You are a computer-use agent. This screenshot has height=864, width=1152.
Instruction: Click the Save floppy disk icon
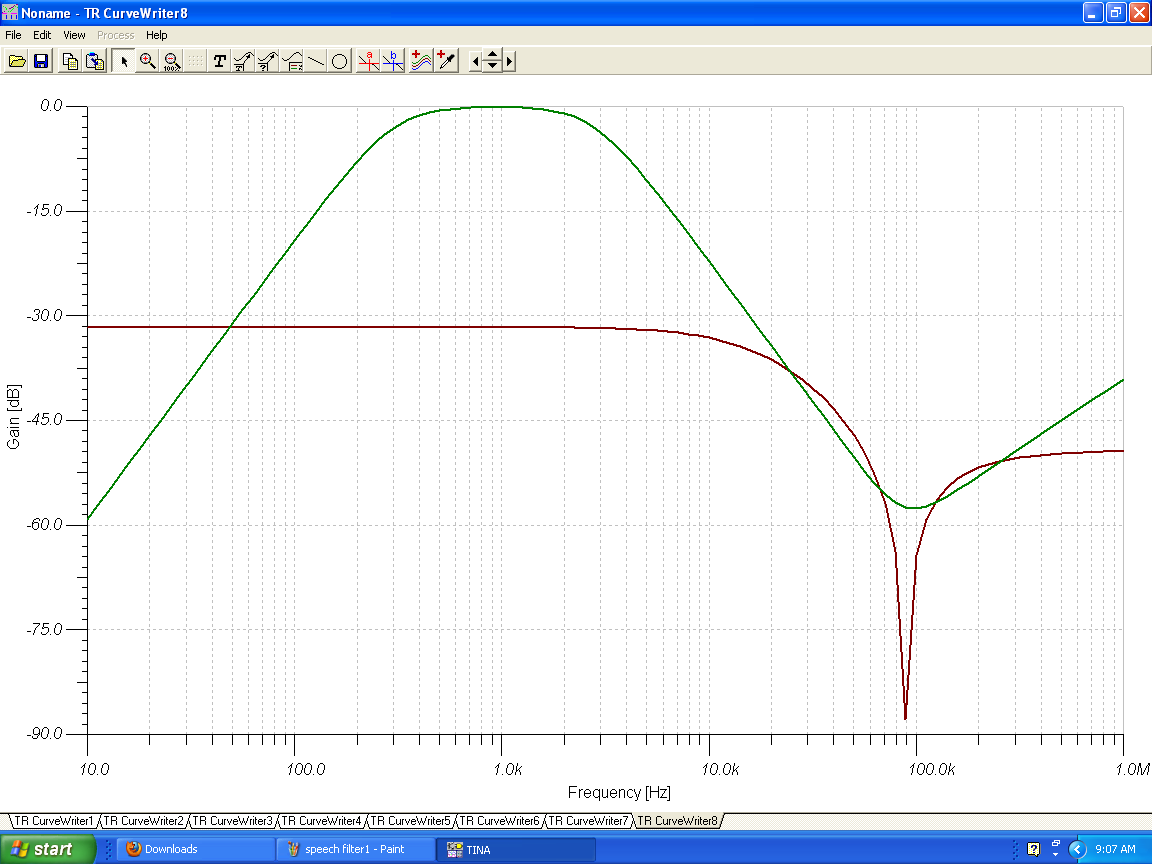[x=41, y=61]
